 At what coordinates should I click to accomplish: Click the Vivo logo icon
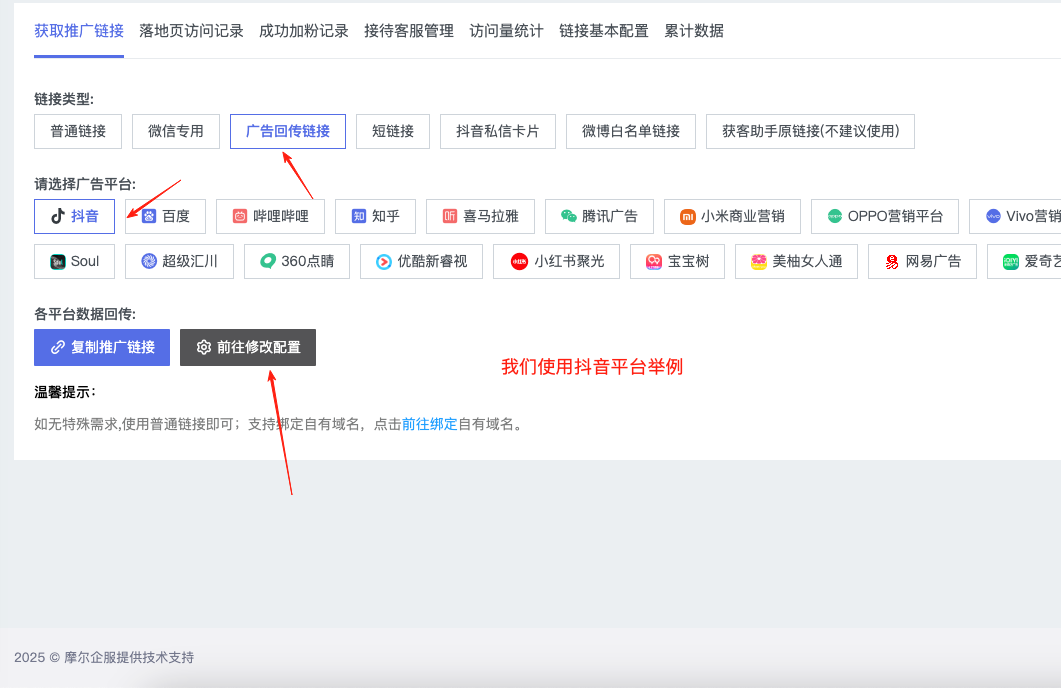point(993,216)
